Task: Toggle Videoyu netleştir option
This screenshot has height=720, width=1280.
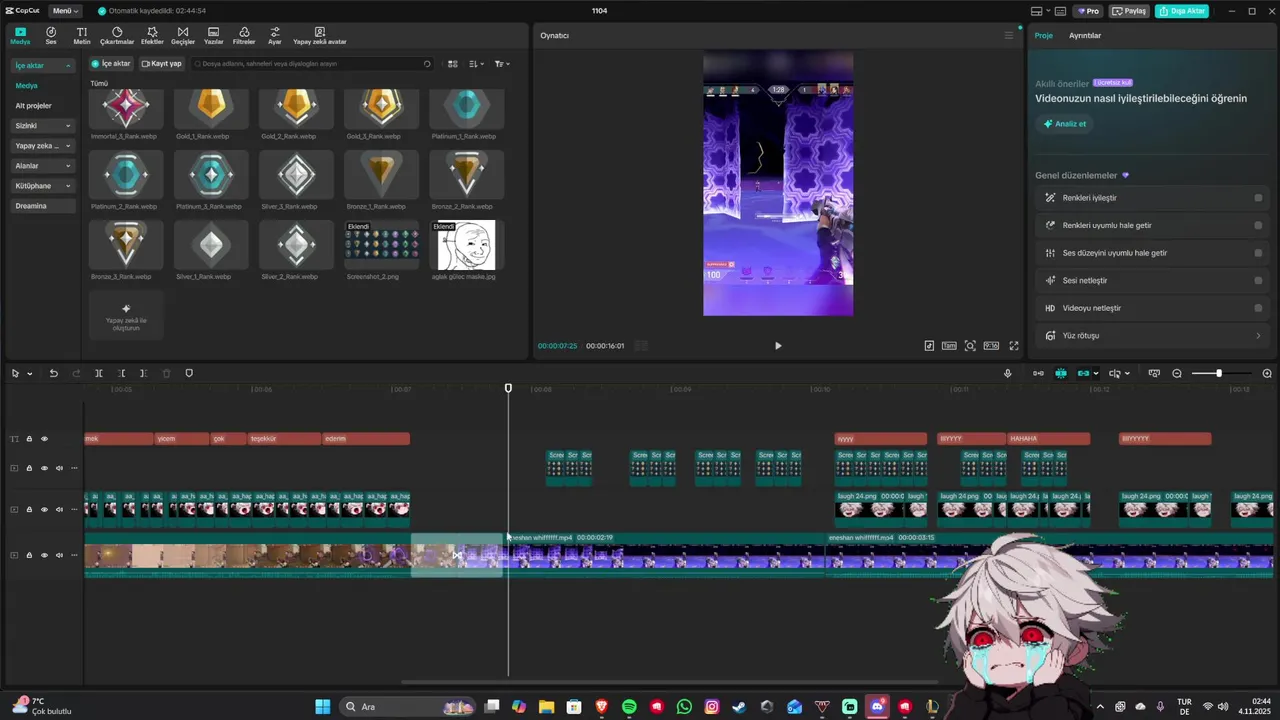Action: [x=1258, y=308]
